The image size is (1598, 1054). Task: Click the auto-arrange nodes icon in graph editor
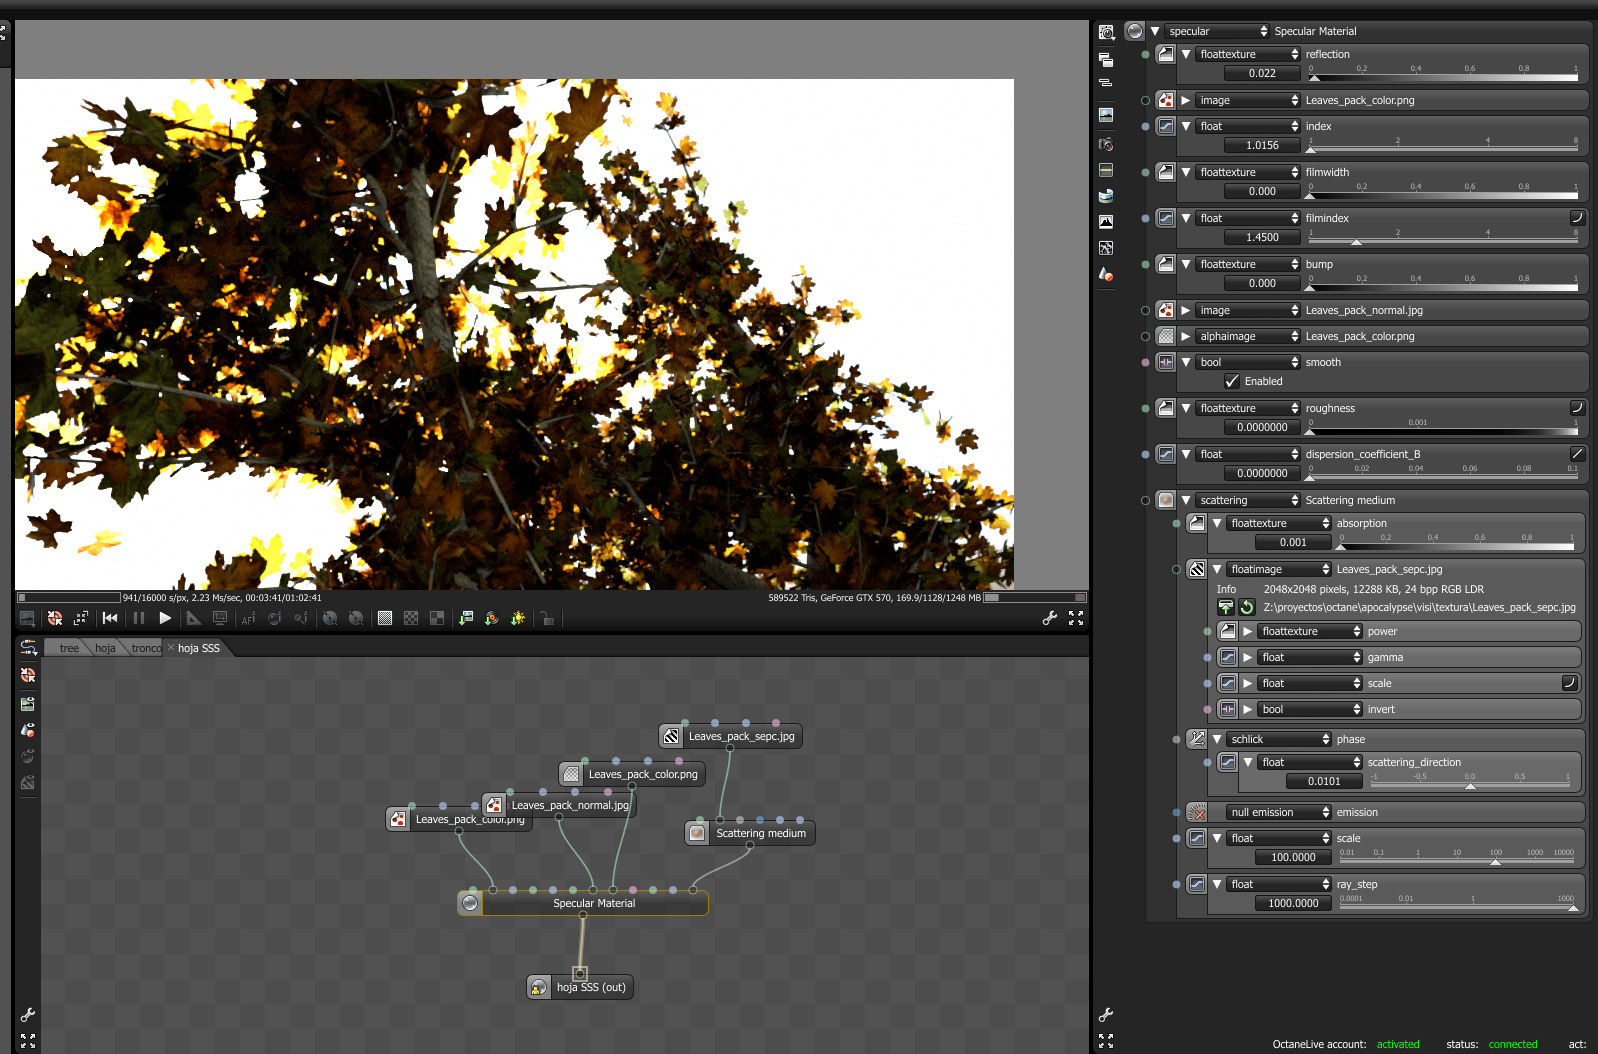pyautogui.click(x=28, y=648)
